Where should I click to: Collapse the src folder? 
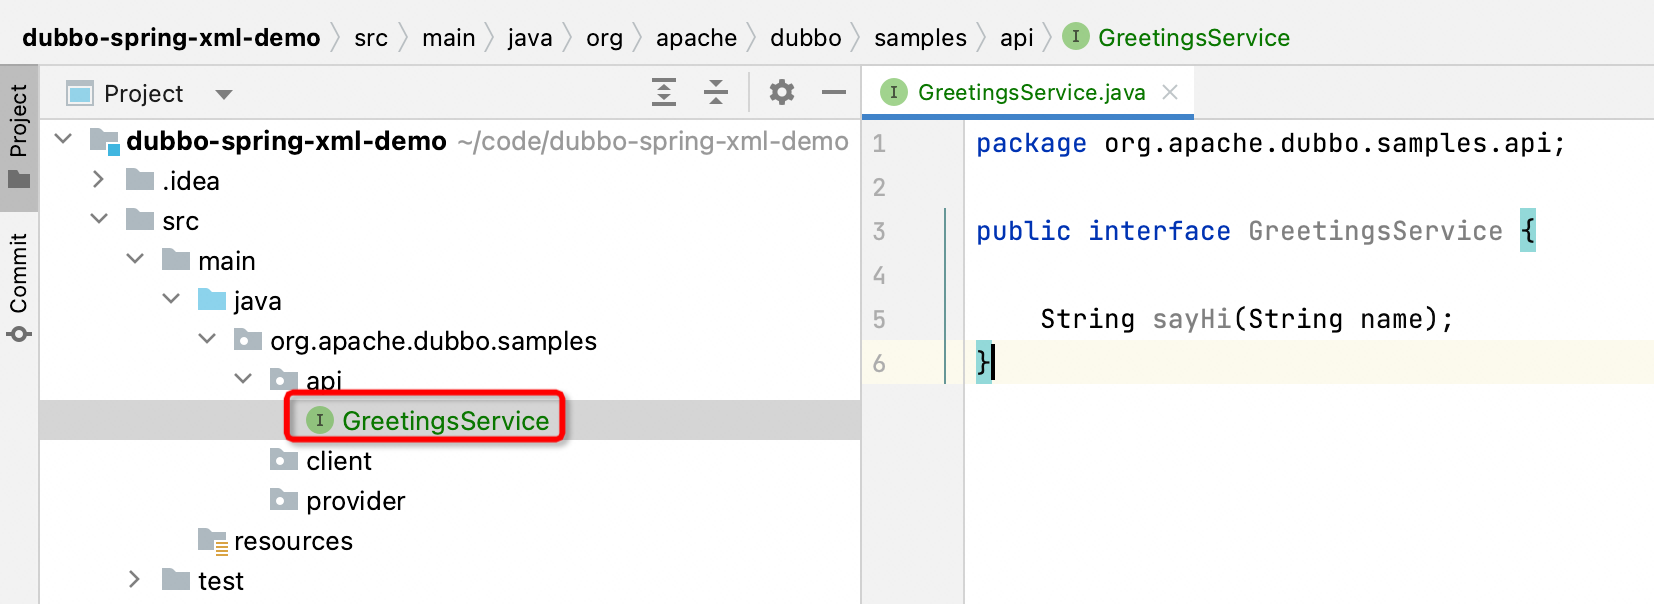(x=98, y=220)
